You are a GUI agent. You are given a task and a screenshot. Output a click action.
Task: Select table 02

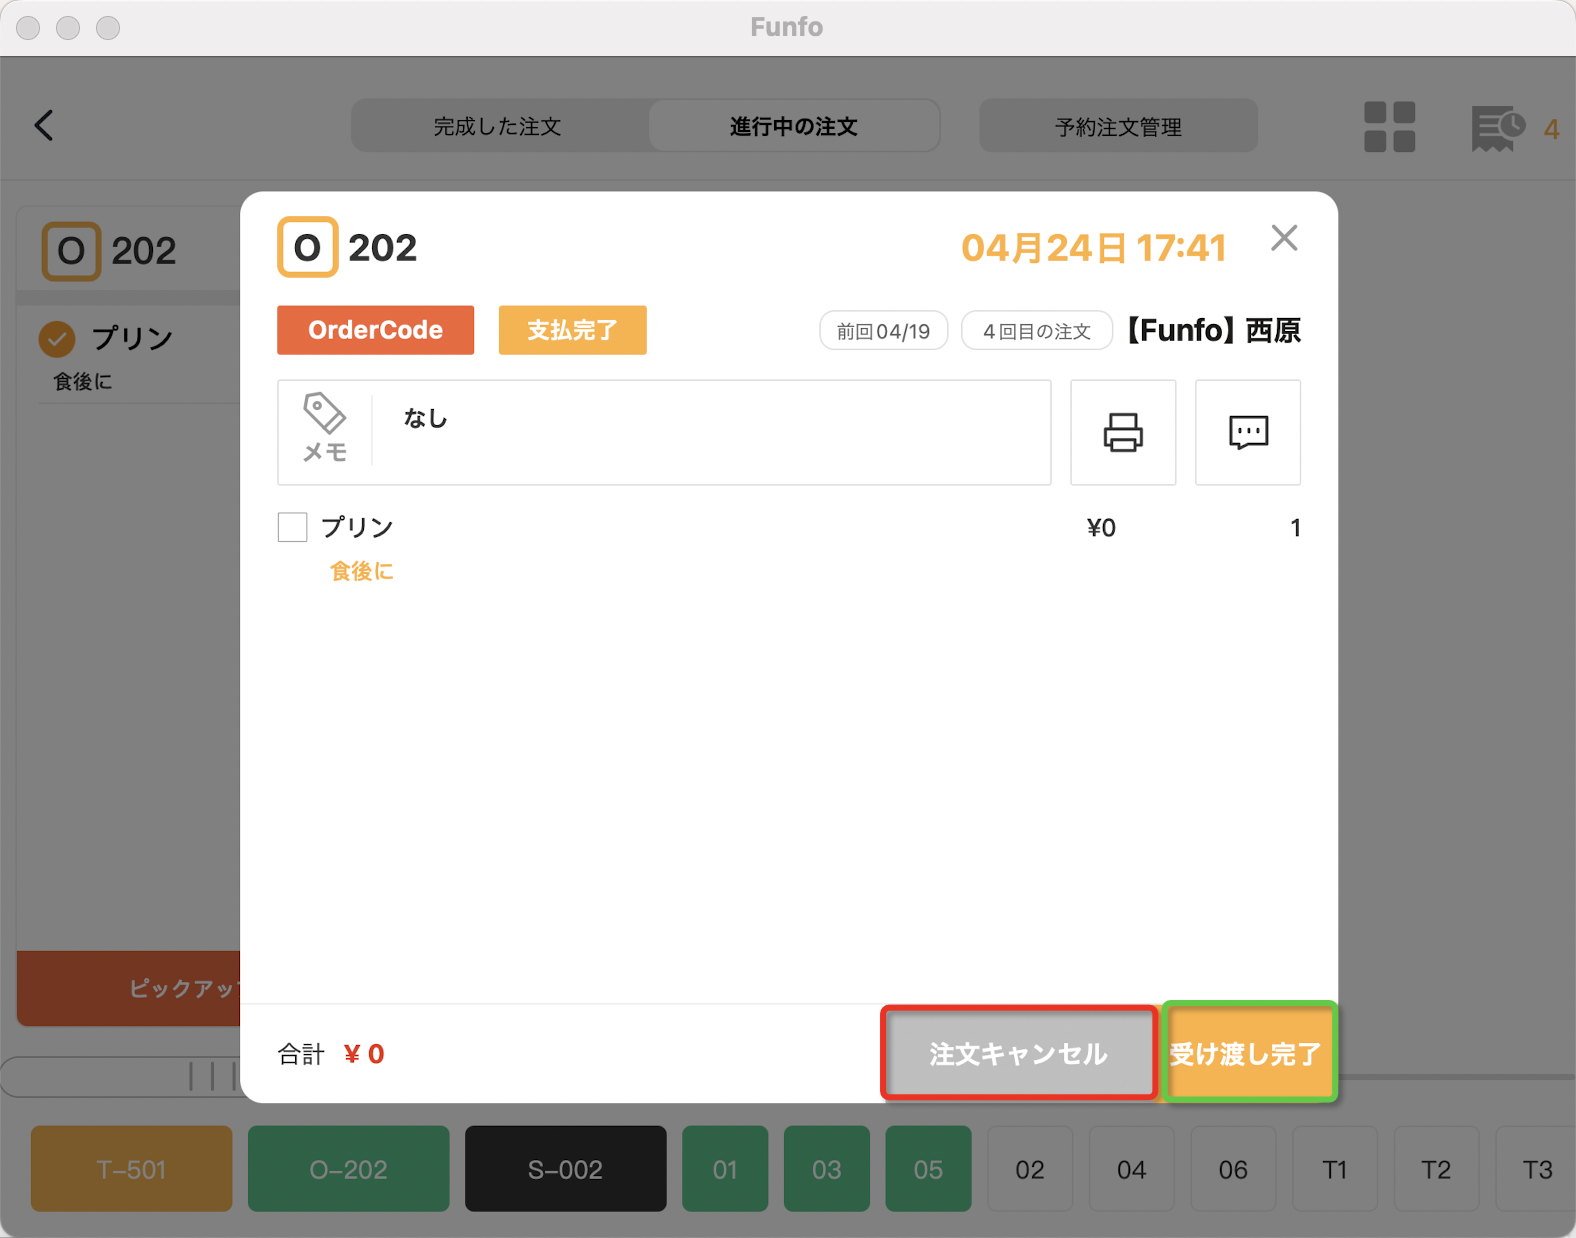point(1030,1169)
